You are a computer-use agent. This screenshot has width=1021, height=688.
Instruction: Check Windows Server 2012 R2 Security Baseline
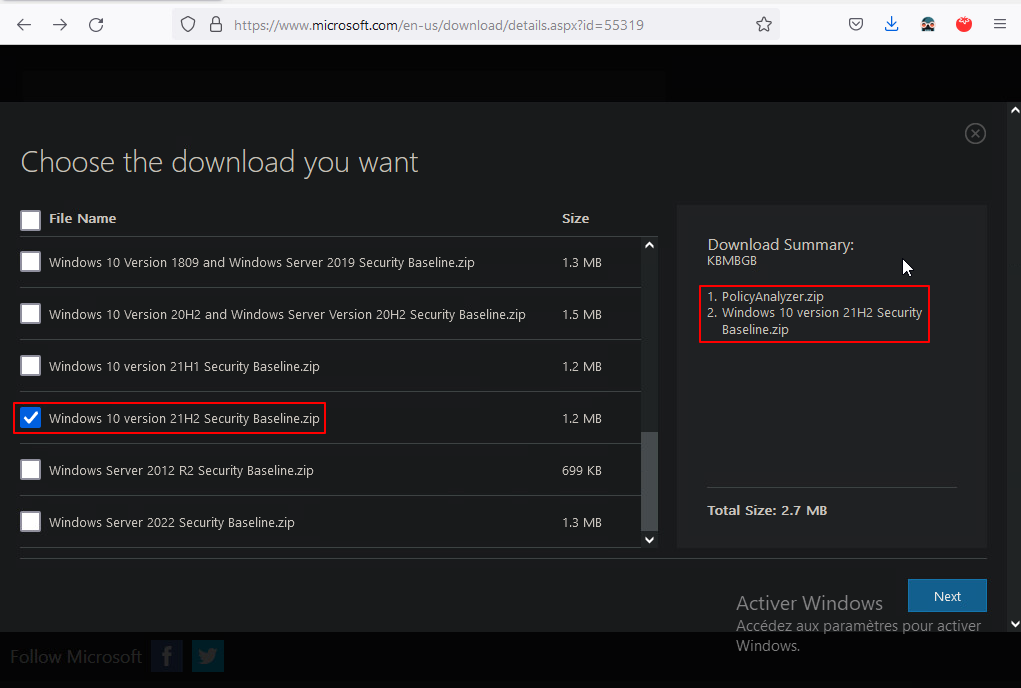click(31, 470)
